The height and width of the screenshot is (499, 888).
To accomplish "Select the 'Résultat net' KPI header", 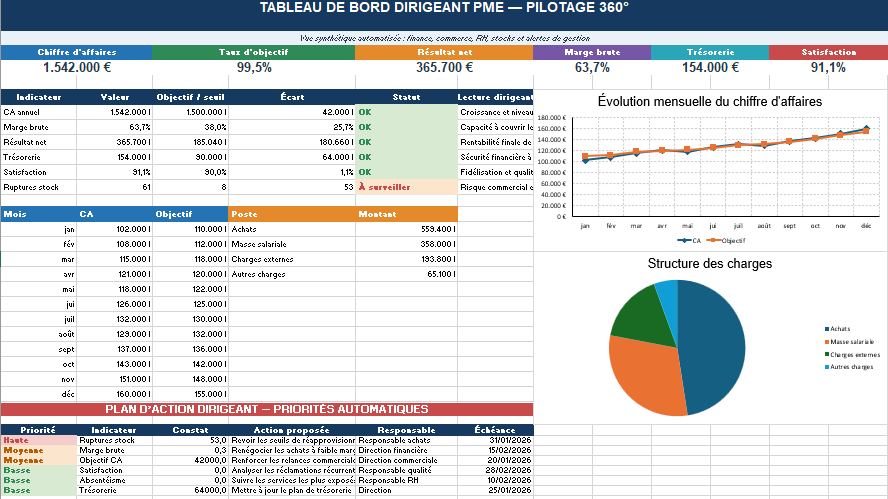I will 444,52.
